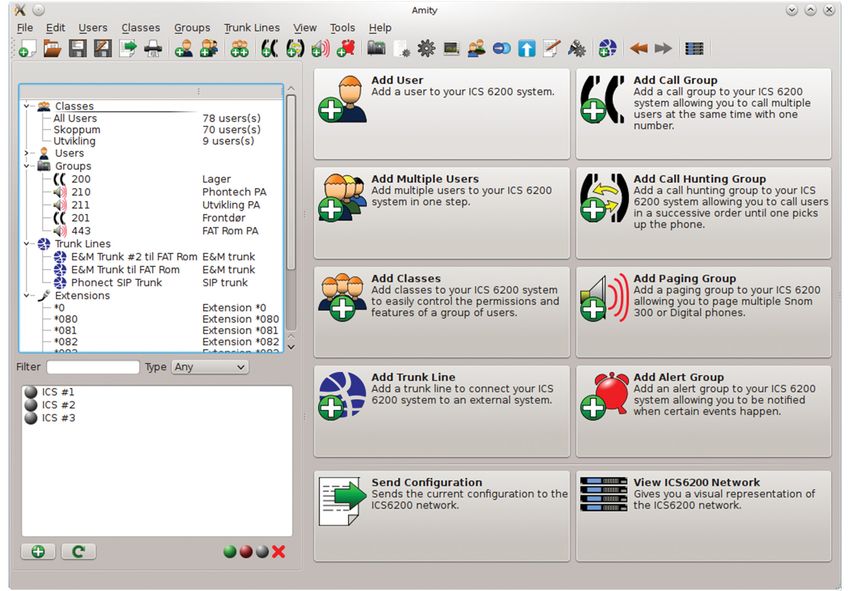The height and width of the screenshot is (591, 850).
Task: Click the add alert group toolbar icon
Action: (345, 49)
